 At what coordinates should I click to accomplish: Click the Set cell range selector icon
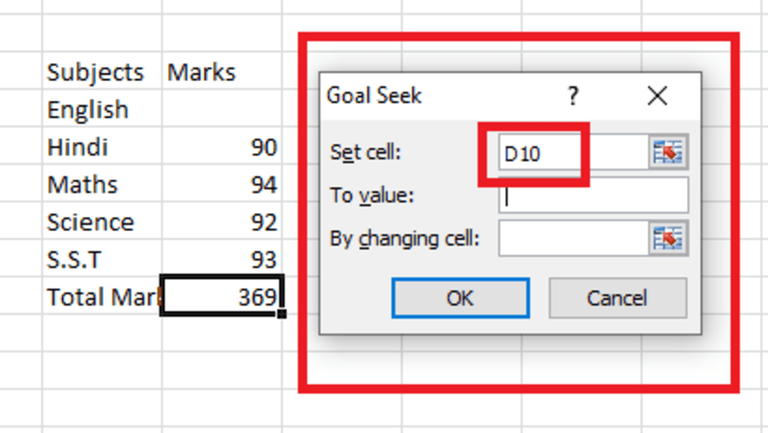[x=667, y=152]
